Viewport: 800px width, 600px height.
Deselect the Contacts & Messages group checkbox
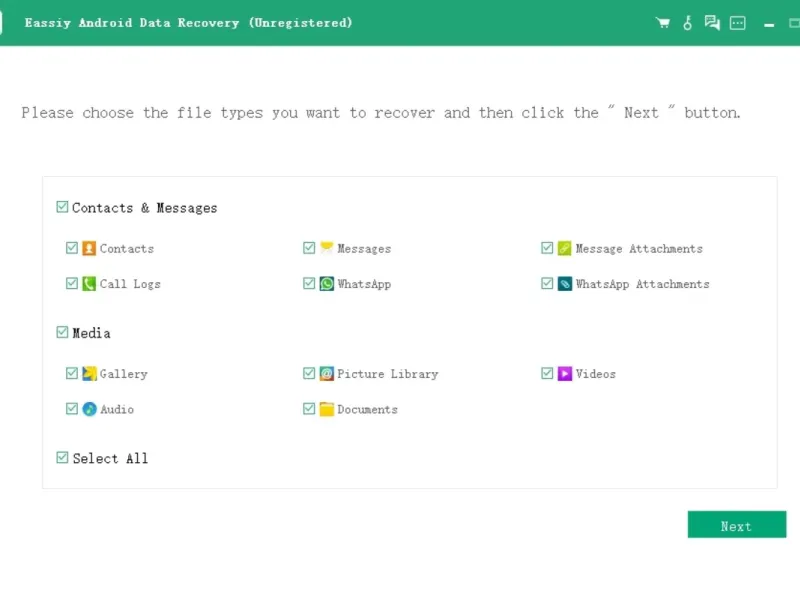click(x=63, y=208)
